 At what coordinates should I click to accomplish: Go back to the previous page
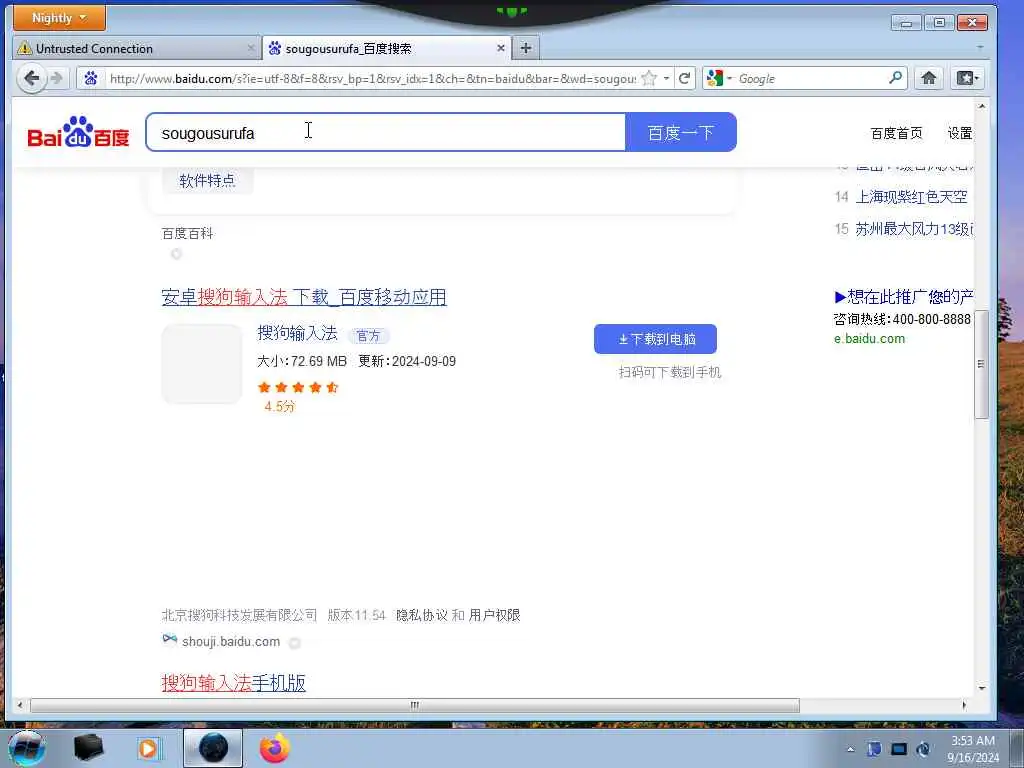(x=31, y=78)
